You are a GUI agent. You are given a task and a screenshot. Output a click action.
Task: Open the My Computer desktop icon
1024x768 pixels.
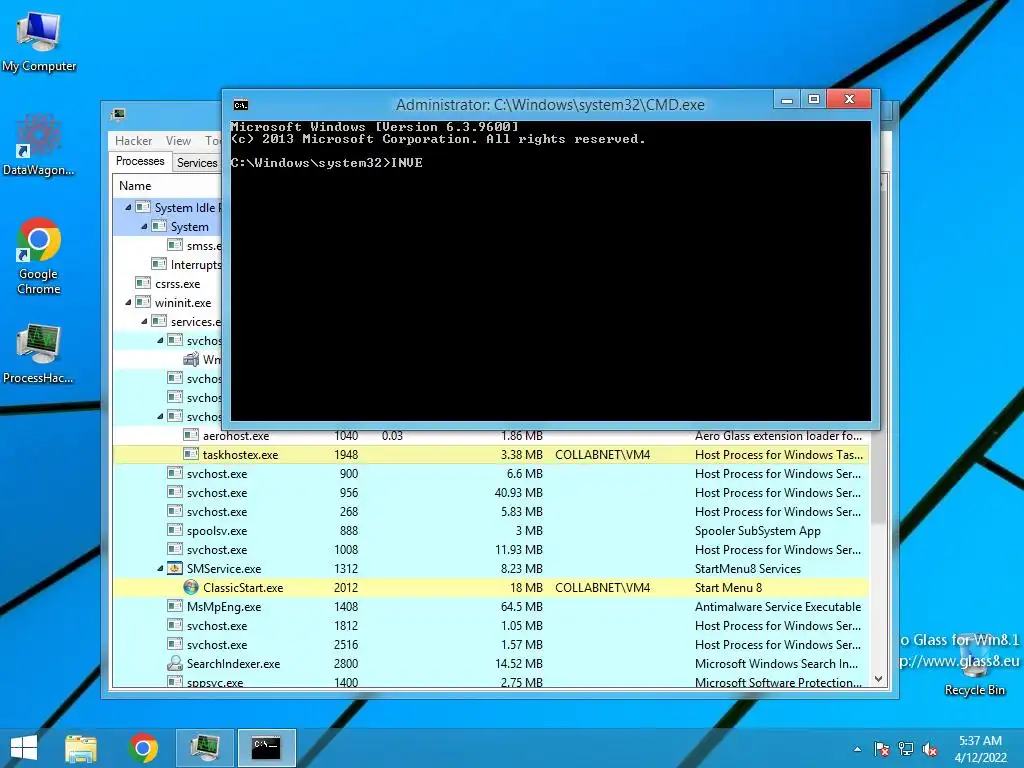point(39,40)
